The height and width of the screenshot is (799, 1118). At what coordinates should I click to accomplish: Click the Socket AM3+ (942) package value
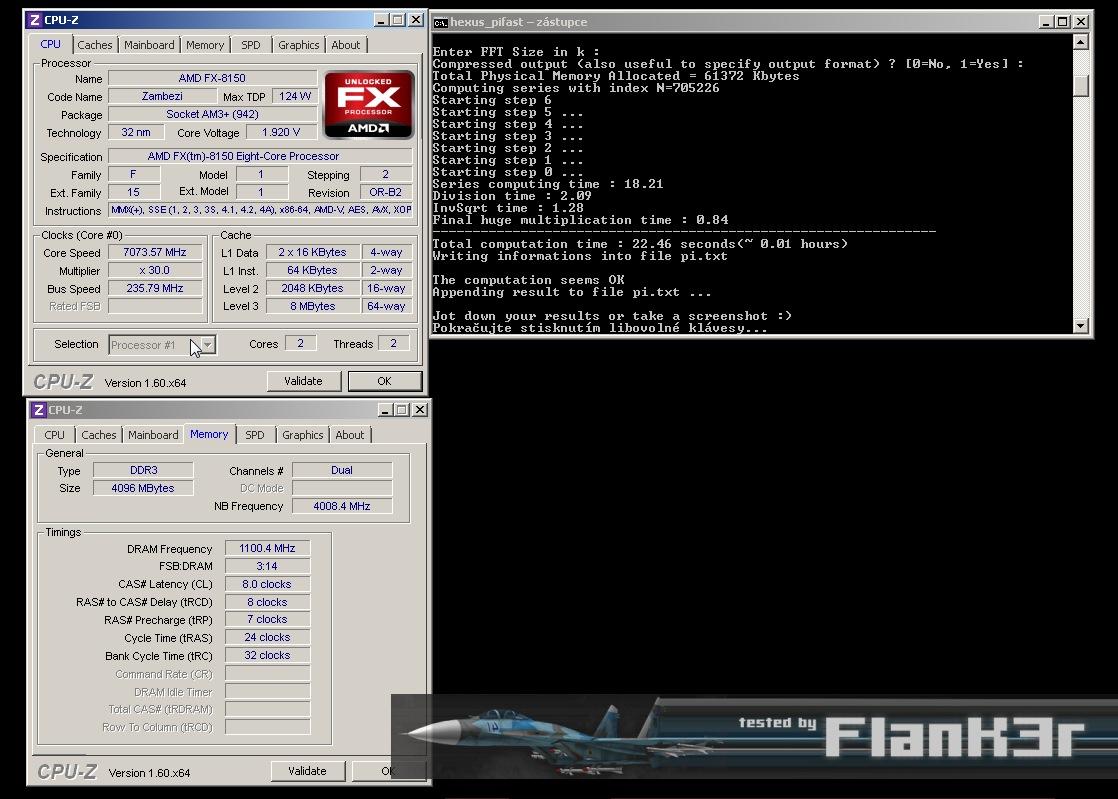pos(212,114)
